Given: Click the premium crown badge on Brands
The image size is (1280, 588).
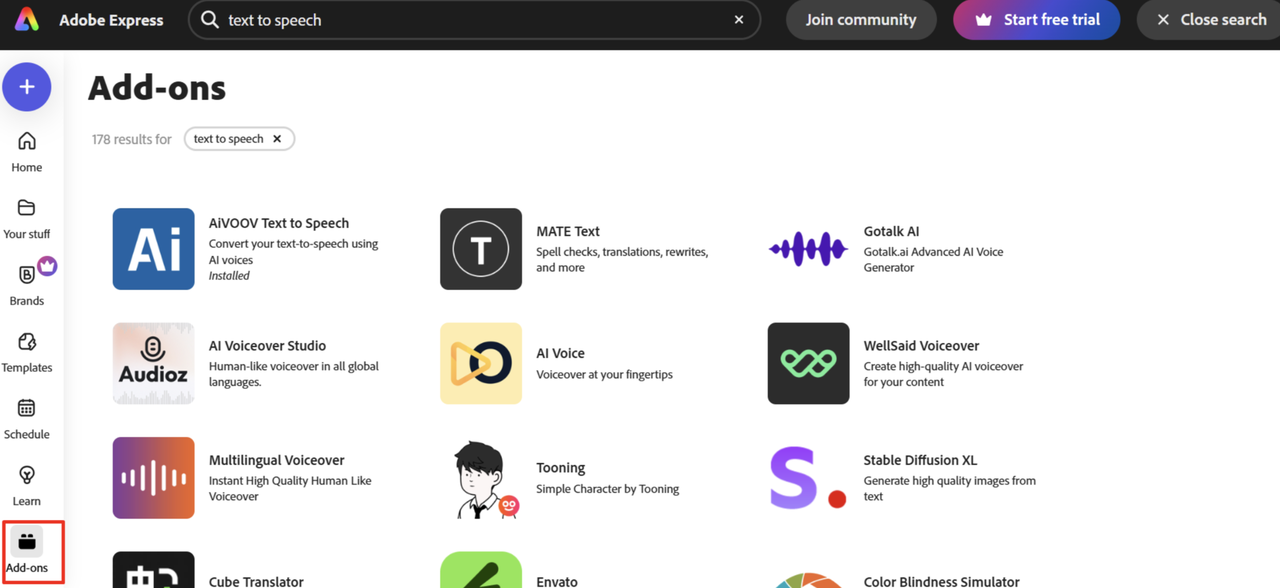Looking at the screenshot, I should [x=47, y=266].
